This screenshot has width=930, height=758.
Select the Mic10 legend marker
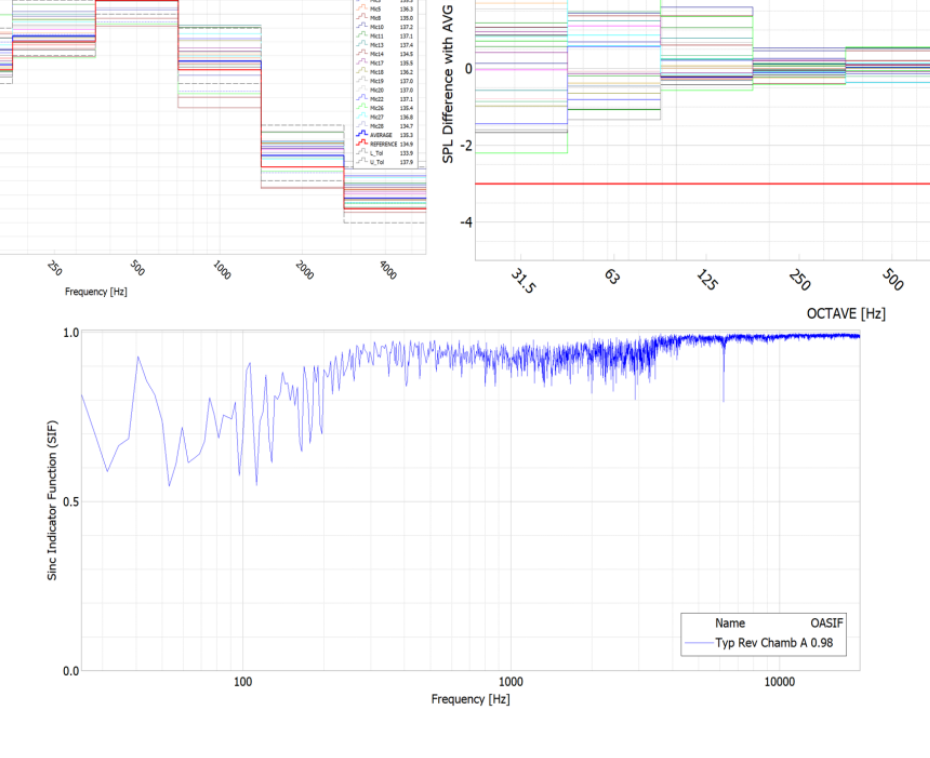coord(362,27)
